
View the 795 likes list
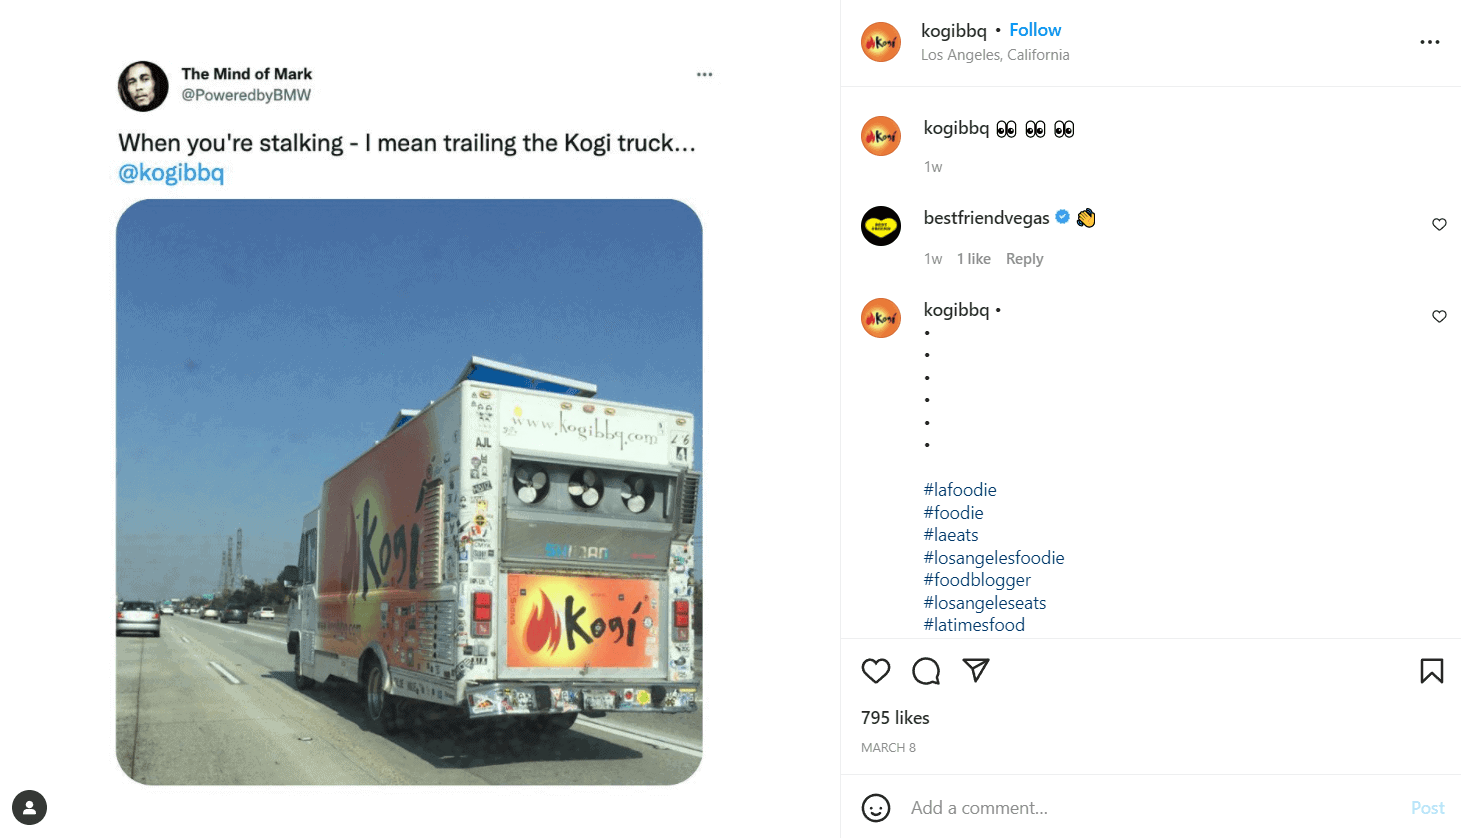coord(895,718)
